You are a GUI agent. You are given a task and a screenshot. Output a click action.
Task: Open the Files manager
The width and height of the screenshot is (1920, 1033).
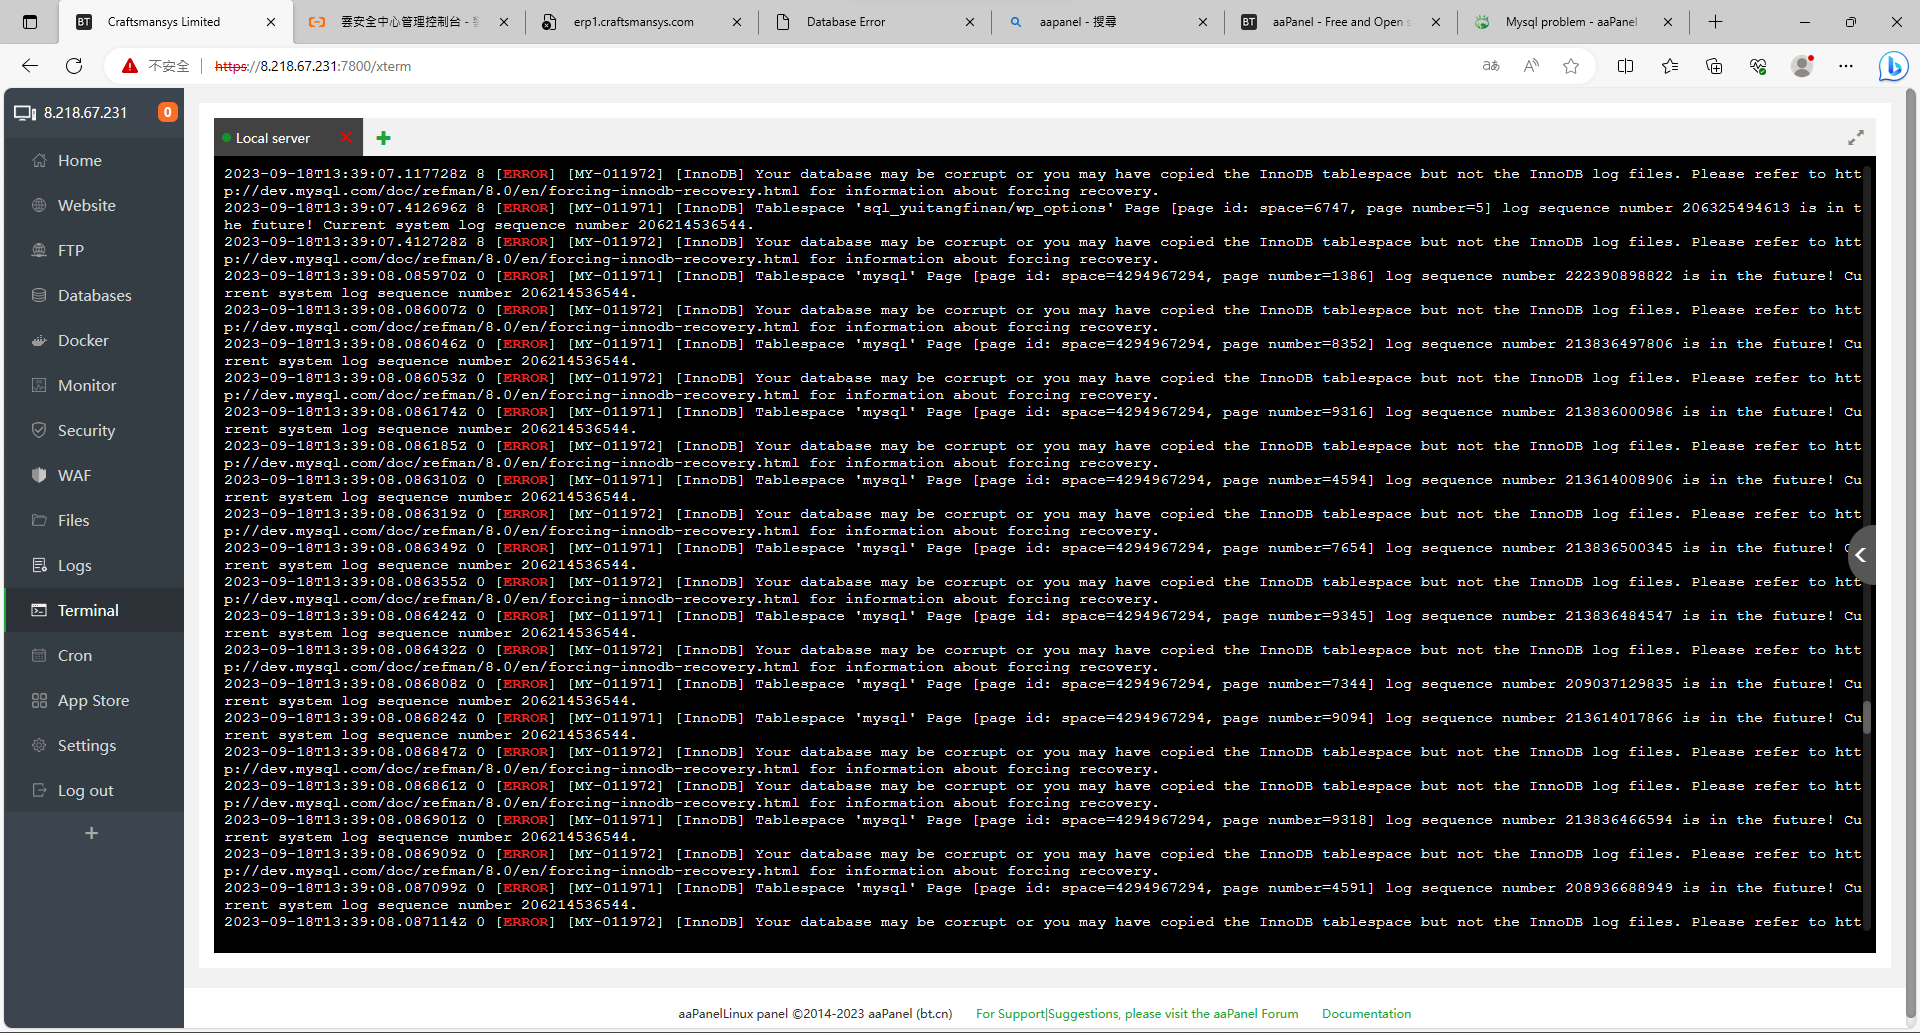coord(72,520)
